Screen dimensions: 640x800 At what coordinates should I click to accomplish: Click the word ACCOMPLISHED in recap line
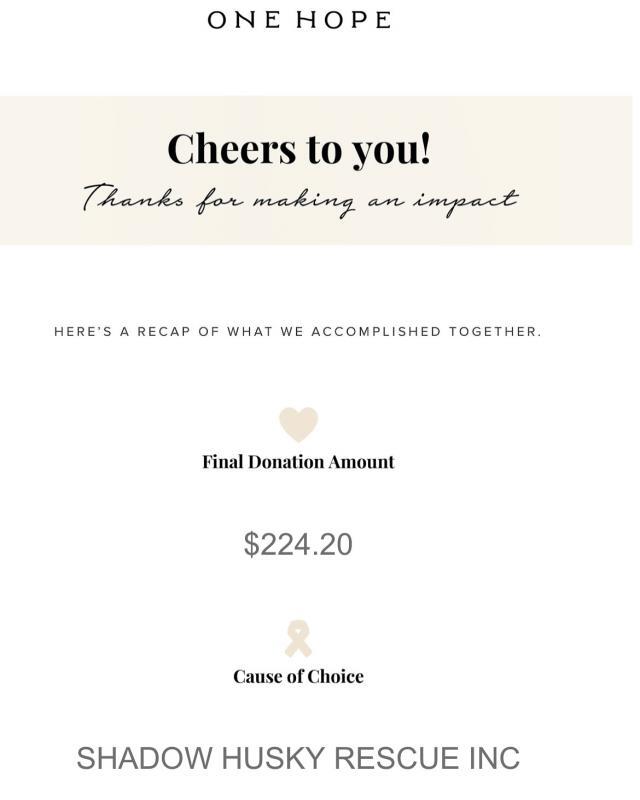pos(376,332)
